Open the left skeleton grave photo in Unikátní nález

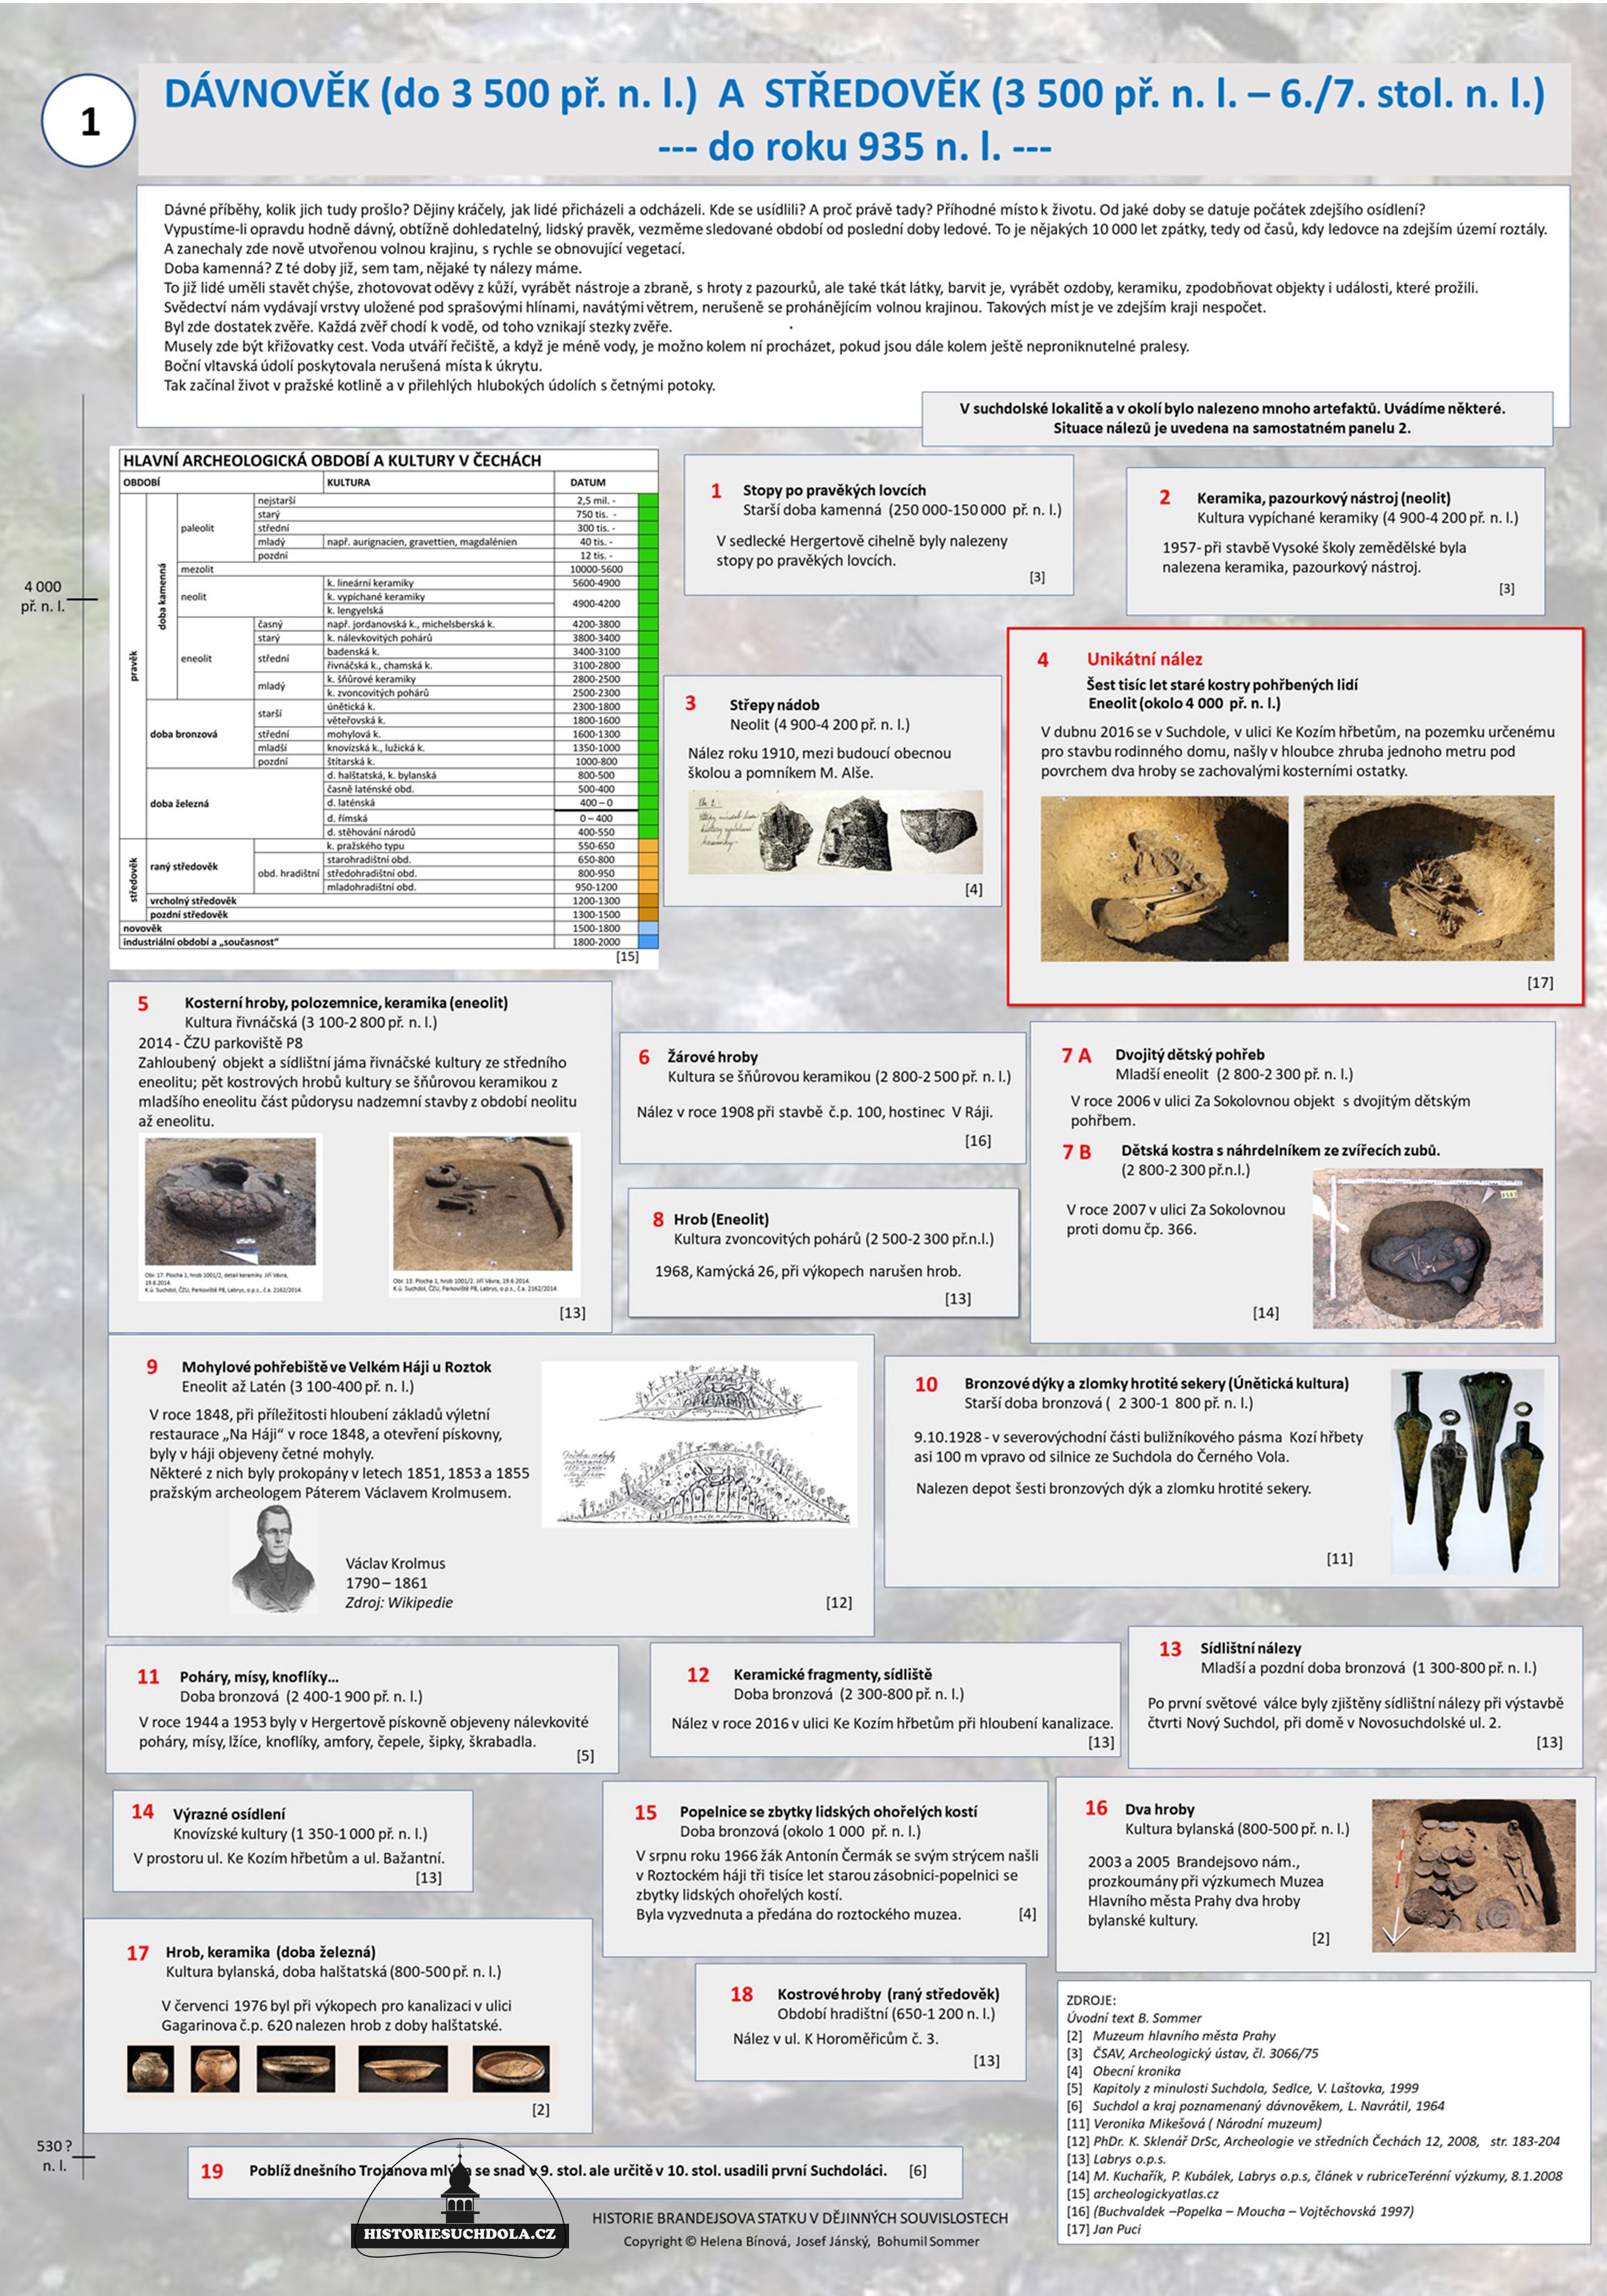tap(1164, 879)
